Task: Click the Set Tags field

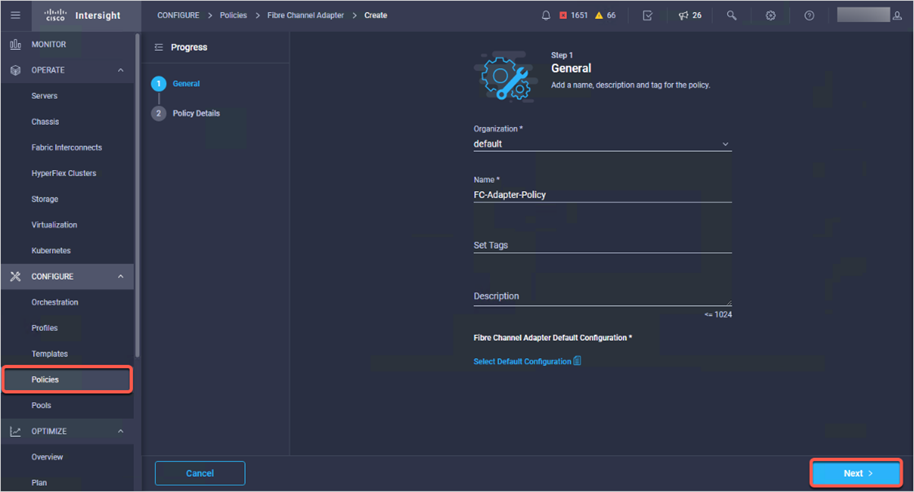Action: point(602,245)
